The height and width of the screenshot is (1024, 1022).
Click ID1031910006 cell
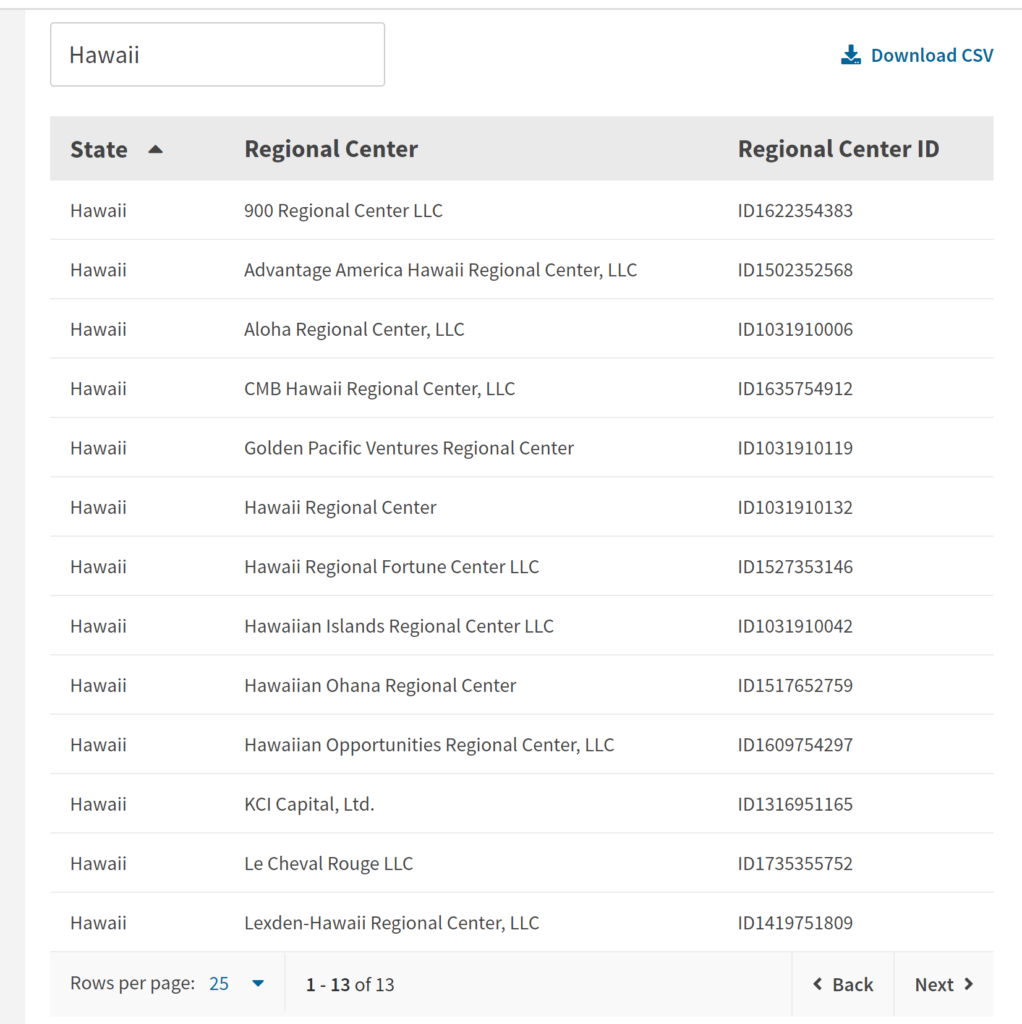[795, 329]
